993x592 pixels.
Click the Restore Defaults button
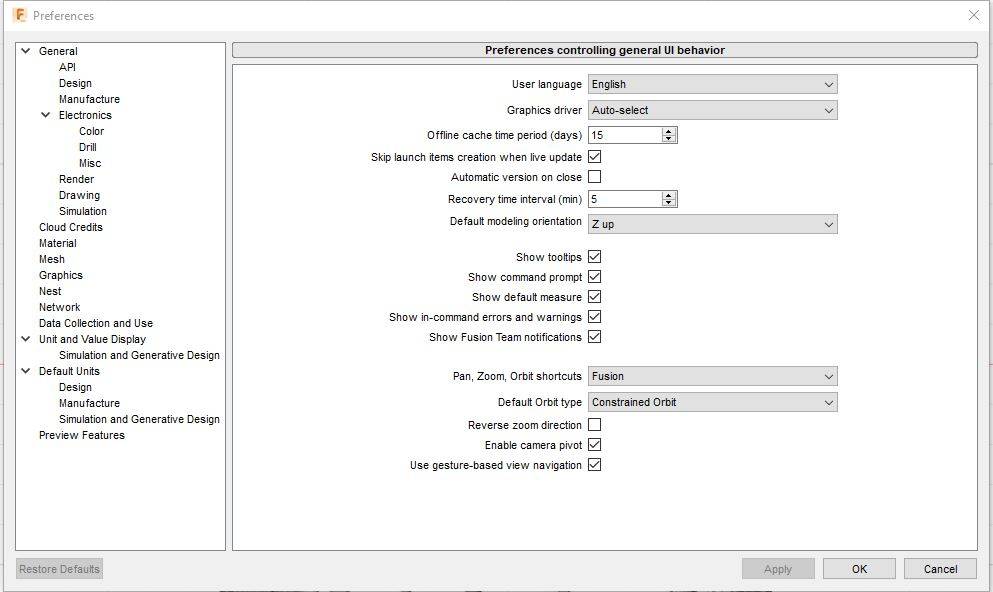pyautogui.click(x=60, y=569)
